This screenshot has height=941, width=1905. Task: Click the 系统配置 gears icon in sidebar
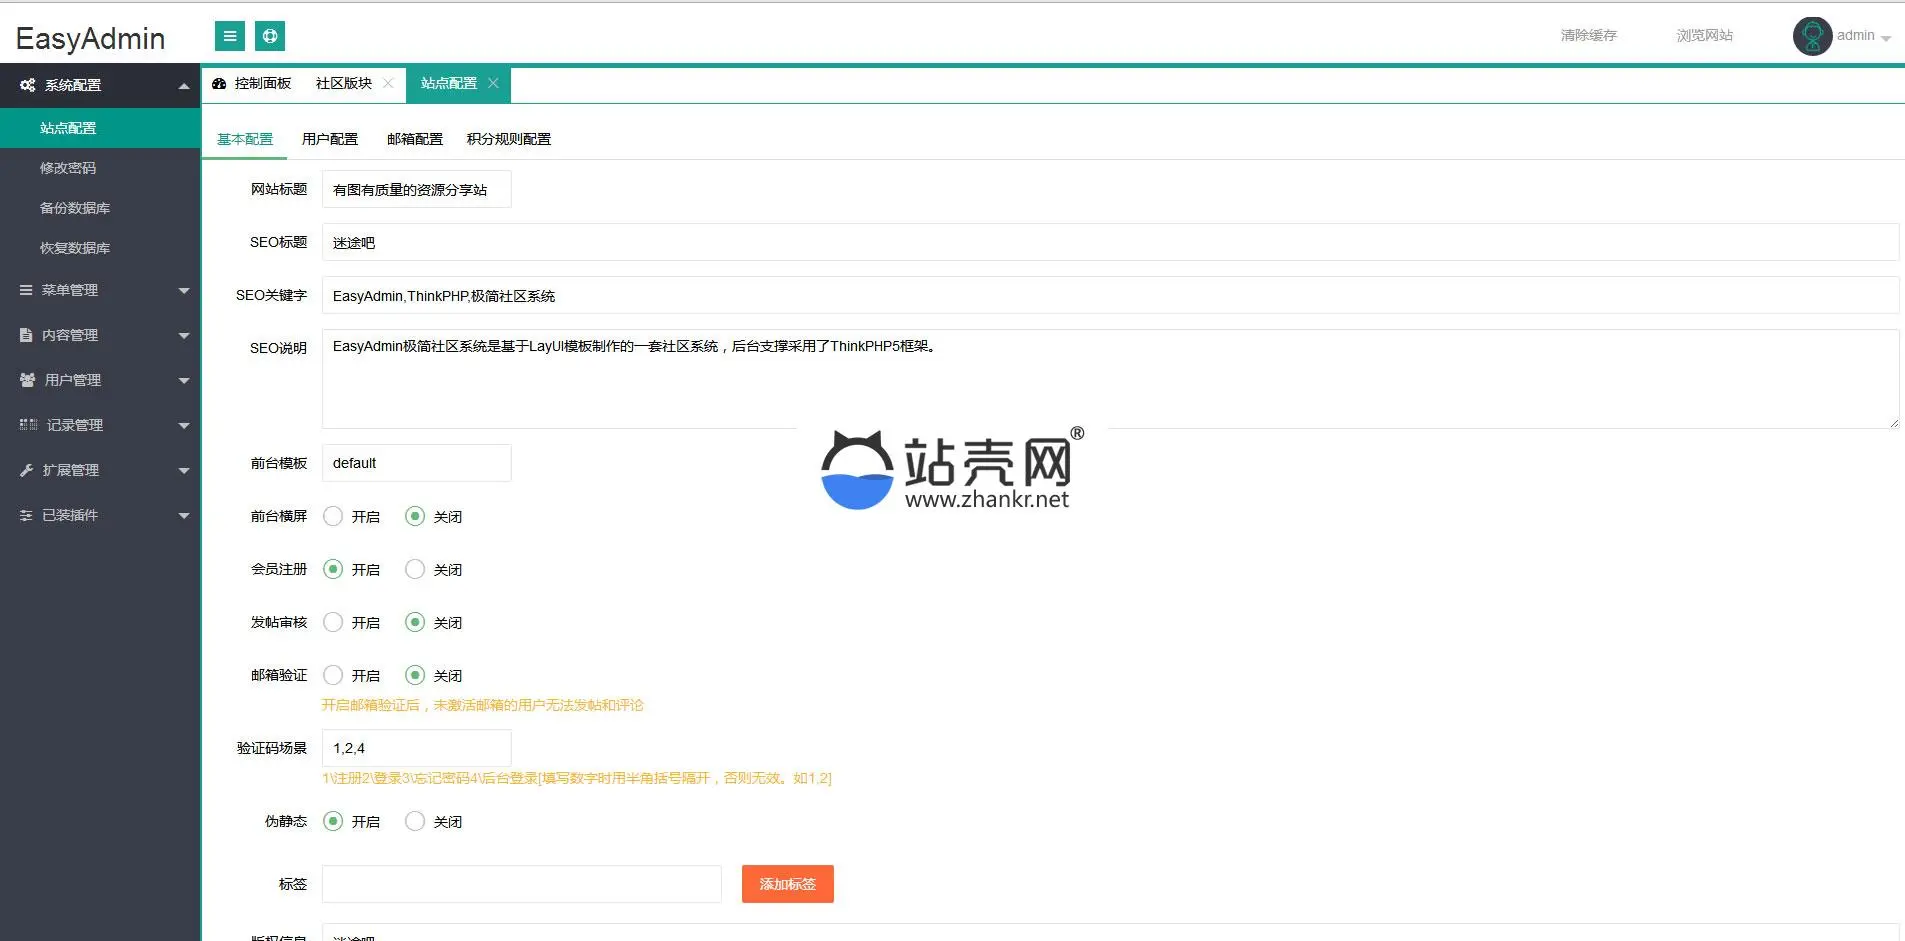tap(28, 85)
